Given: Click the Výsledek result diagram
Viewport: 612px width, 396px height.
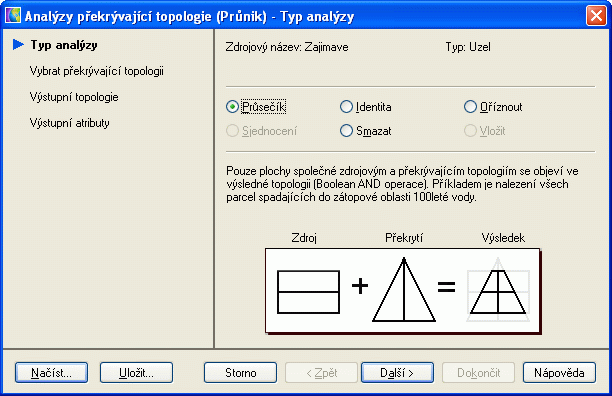Looking at the screenshot, I should (498, 289).
